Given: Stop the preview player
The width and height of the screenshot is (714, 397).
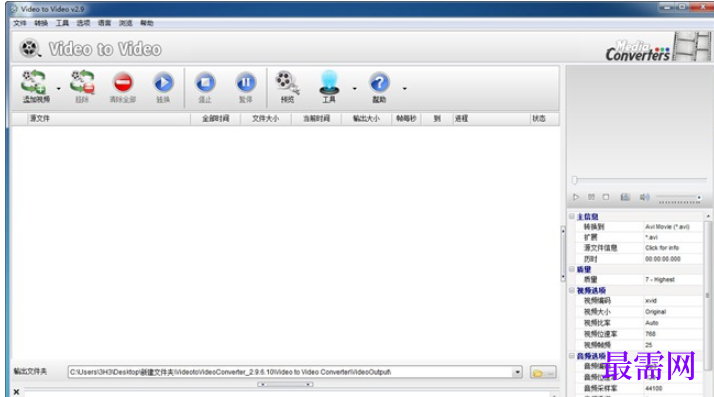Looking at the screenshot, I should [x=606, y=197].
